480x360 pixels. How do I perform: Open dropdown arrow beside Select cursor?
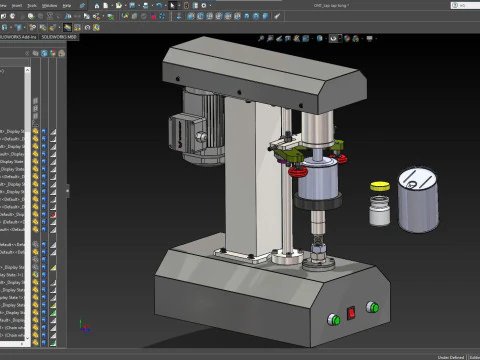[179, 6]
